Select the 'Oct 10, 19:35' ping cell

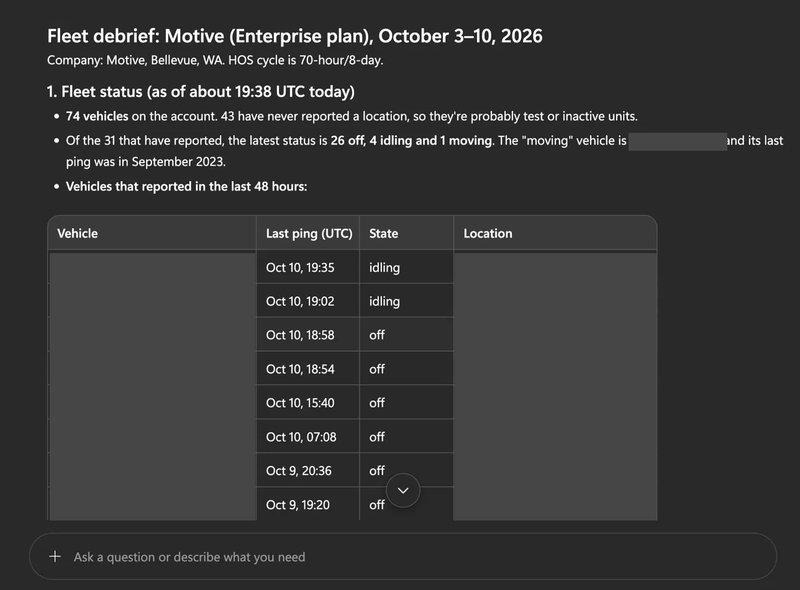click(308, 267)
